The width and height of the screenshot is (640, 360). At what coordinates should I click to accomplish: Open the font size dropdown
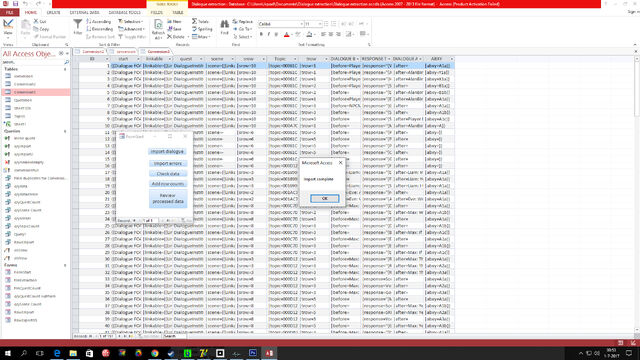click(x=320, y=24)
